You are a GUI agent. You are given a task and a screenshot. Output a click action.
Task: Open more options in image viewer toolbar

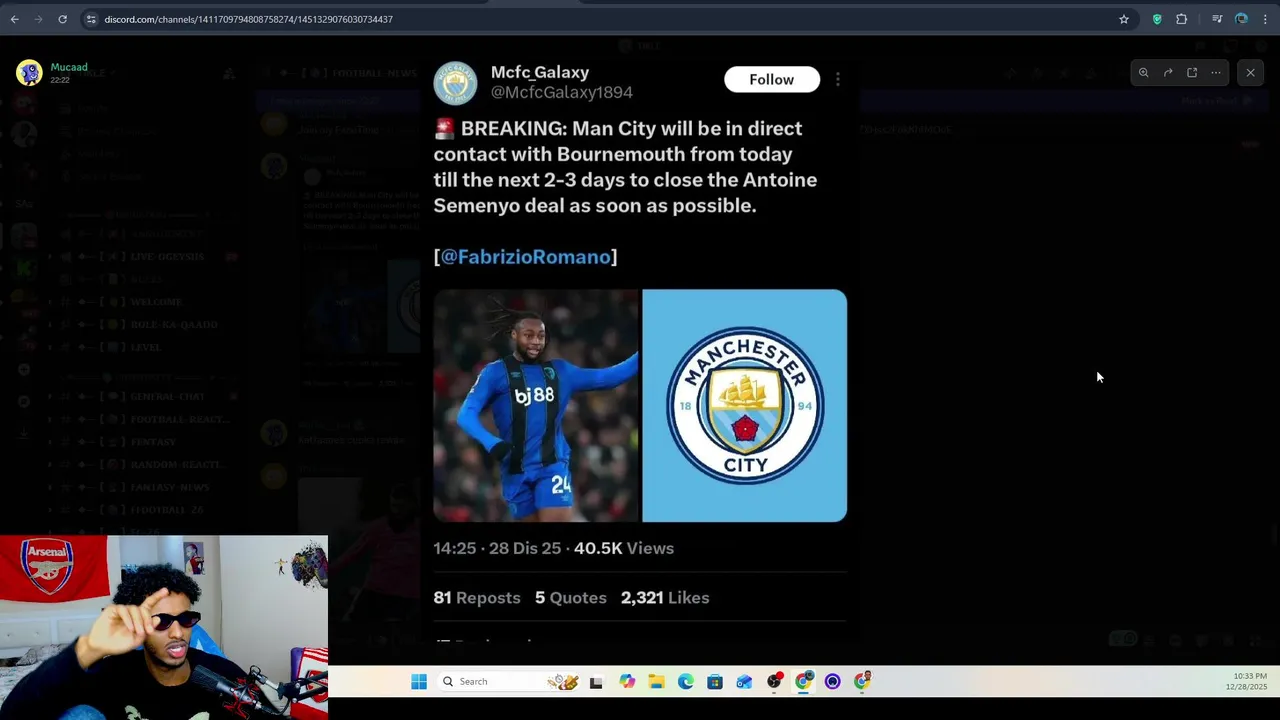tap(1216, 73)
